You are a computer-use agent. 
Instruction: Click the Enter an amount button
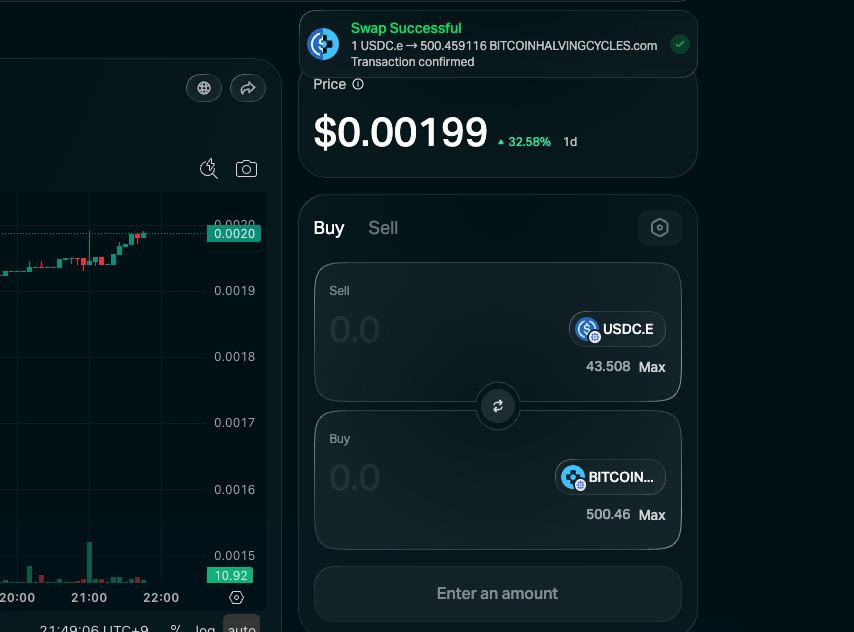(498, 594)
